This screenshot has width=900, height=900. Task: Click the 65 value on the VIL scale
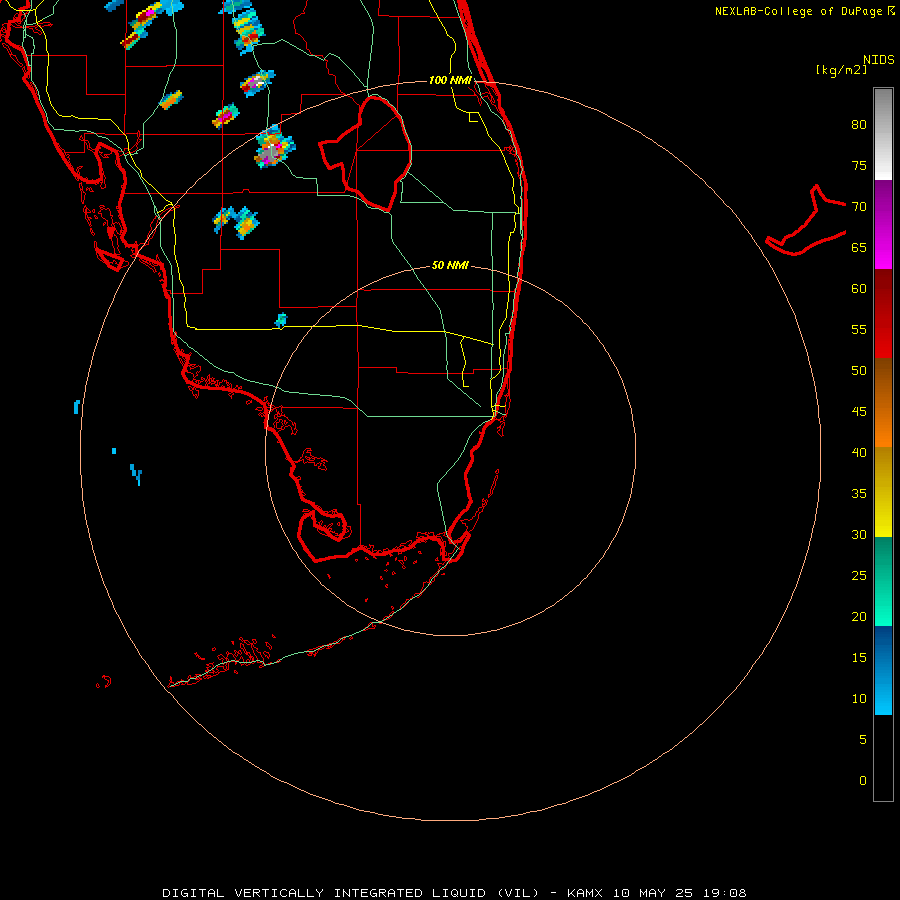(x=859, y=247)
